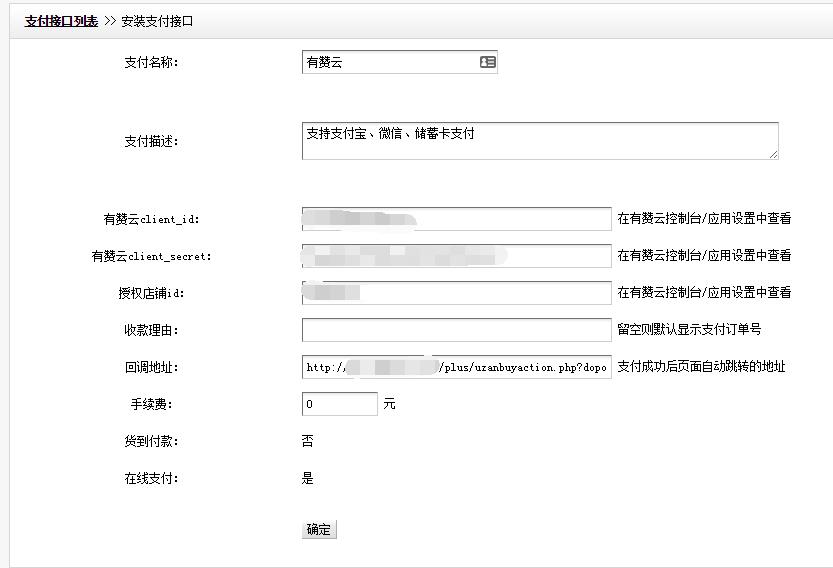
Task: Click the 支付描述 field label
Action: tap(150, 141)
